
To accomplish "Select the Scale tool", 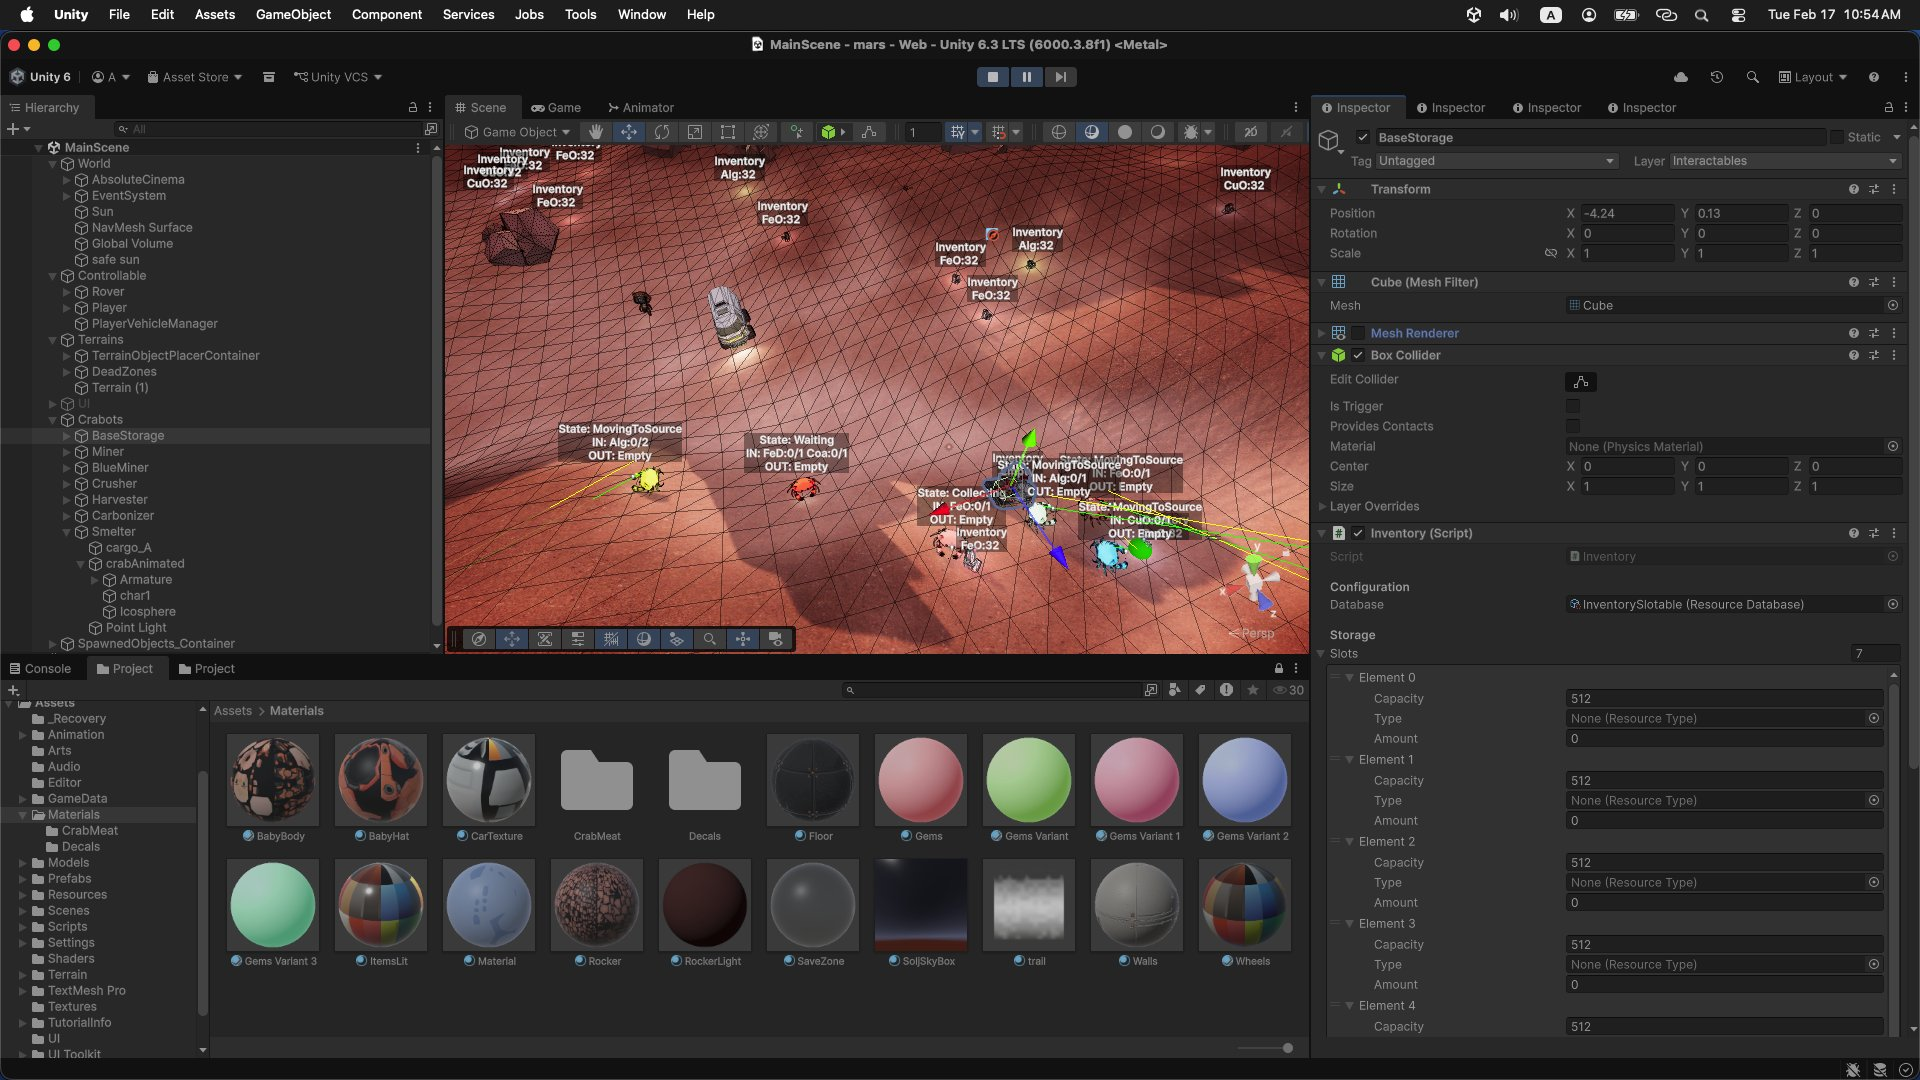I will point(695,132).
